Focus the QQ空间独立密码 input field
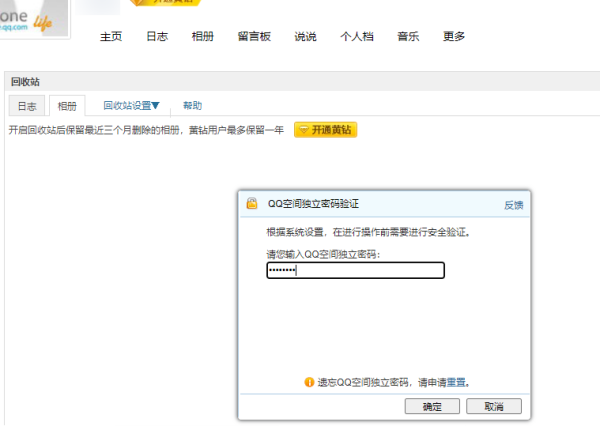 coord(355,270)
